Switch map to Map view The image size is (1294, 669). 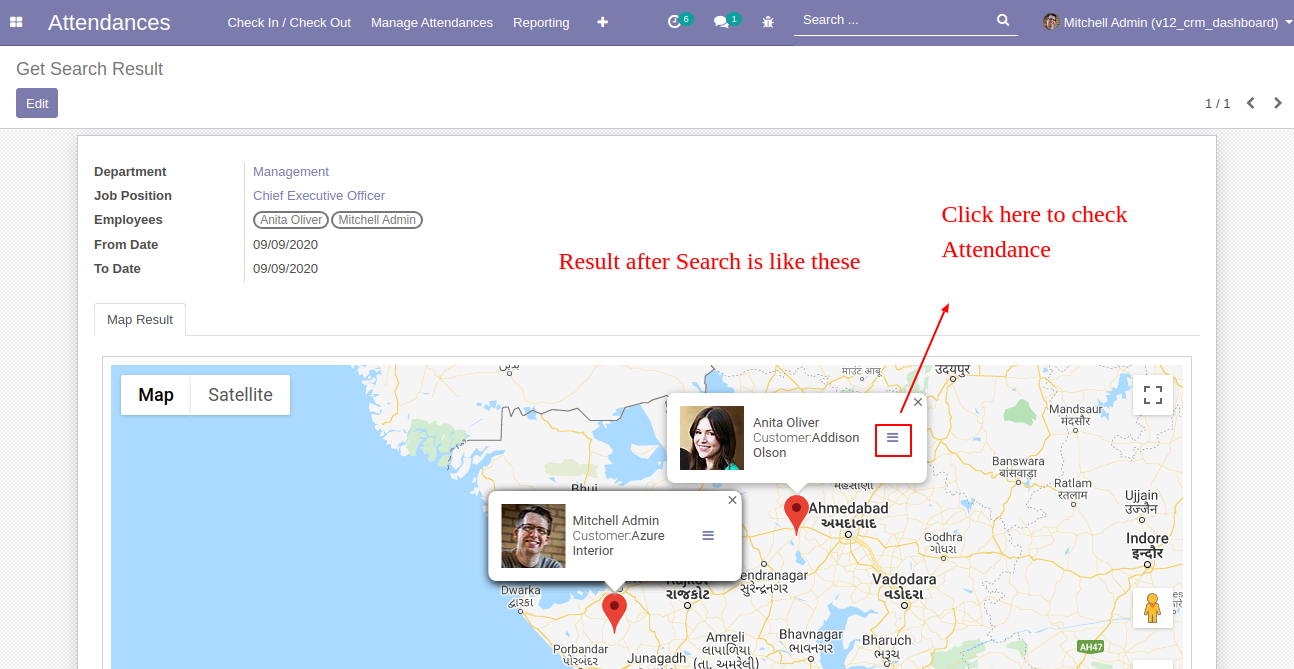point(156,395)
